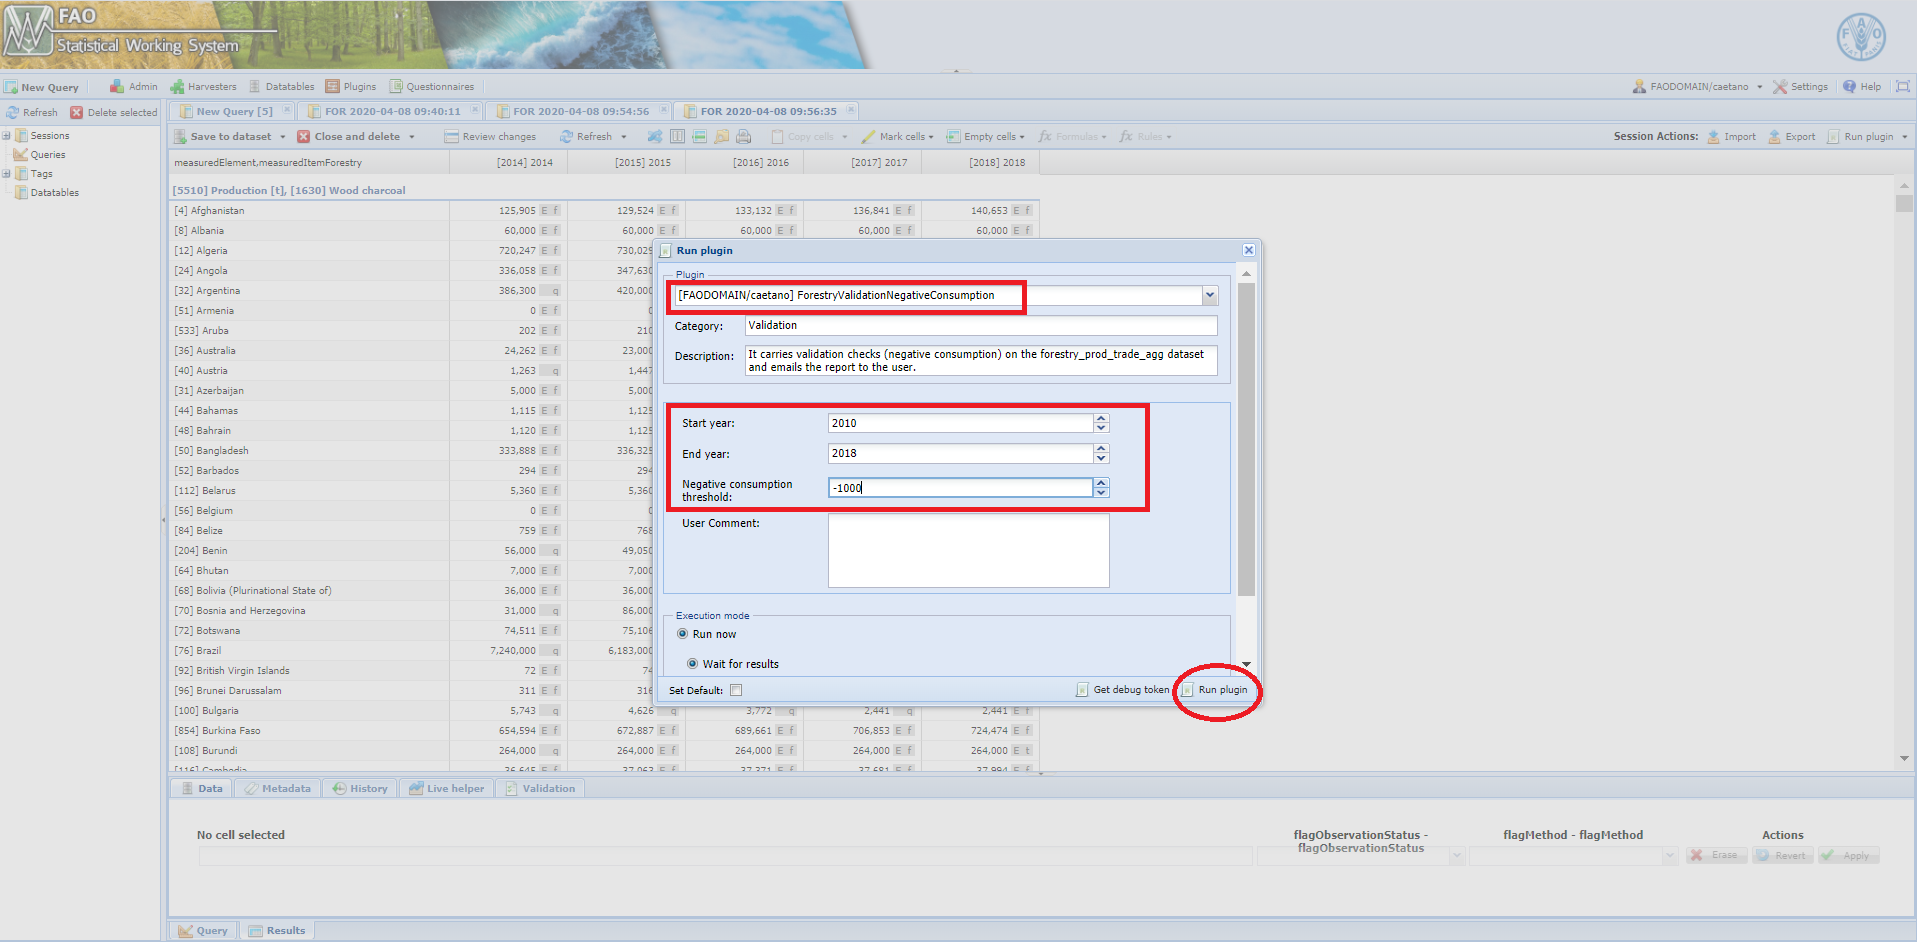
Task: Open Datatables from the top toolbar
Action: pyautogui.click(x=281, y=86)
